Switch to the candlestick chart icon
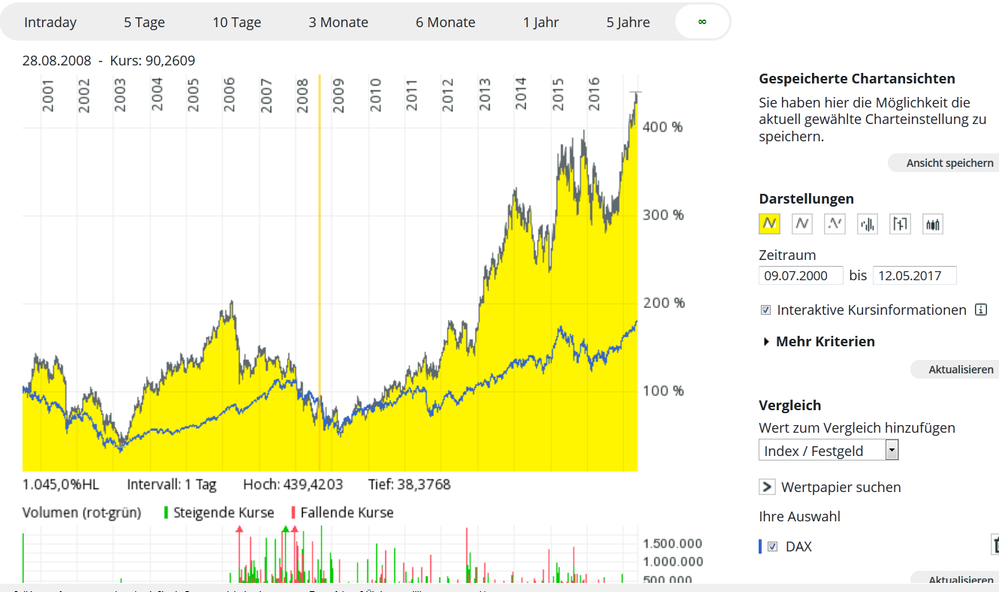 [932, 224]
